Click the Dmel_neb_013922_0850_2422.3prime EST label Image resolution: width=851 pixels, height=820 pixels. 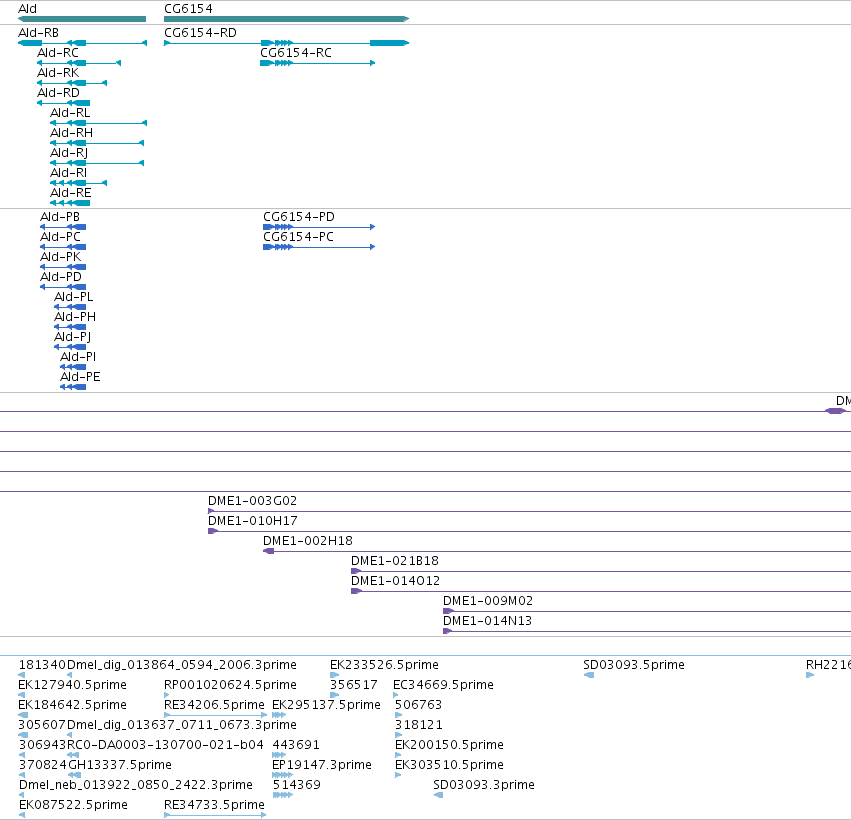click(x=136, y=785)
